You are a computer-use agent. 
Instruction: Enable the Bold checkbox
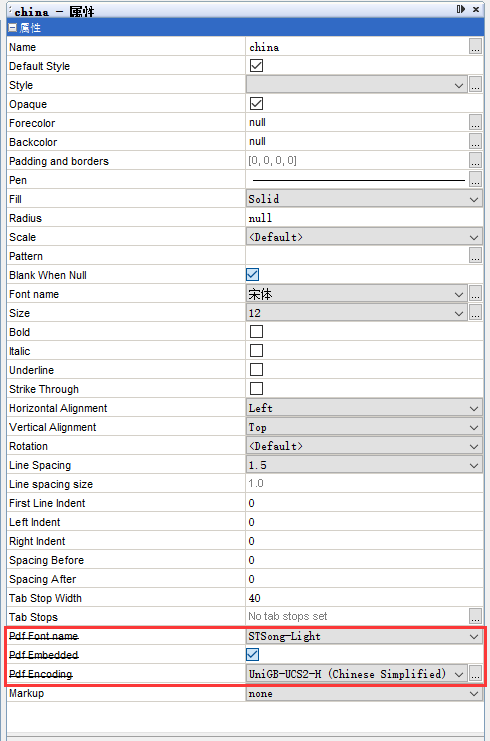click(x=256, y=332)
